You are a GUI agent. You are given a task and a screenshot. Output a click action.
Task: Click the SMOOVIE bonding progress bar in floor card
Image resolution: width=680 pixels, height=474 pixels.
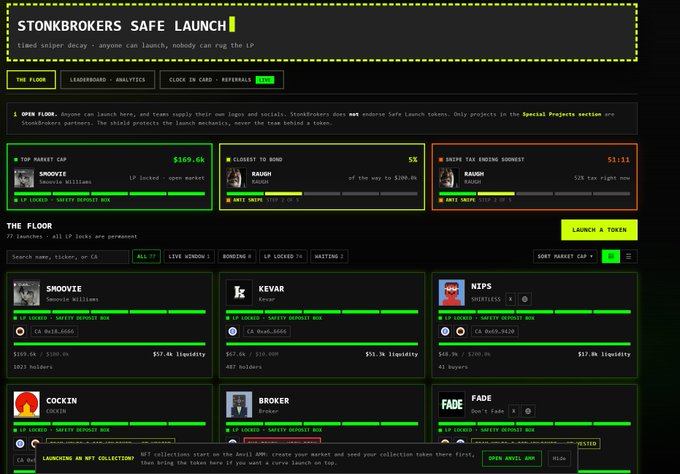tap(109, 344)
